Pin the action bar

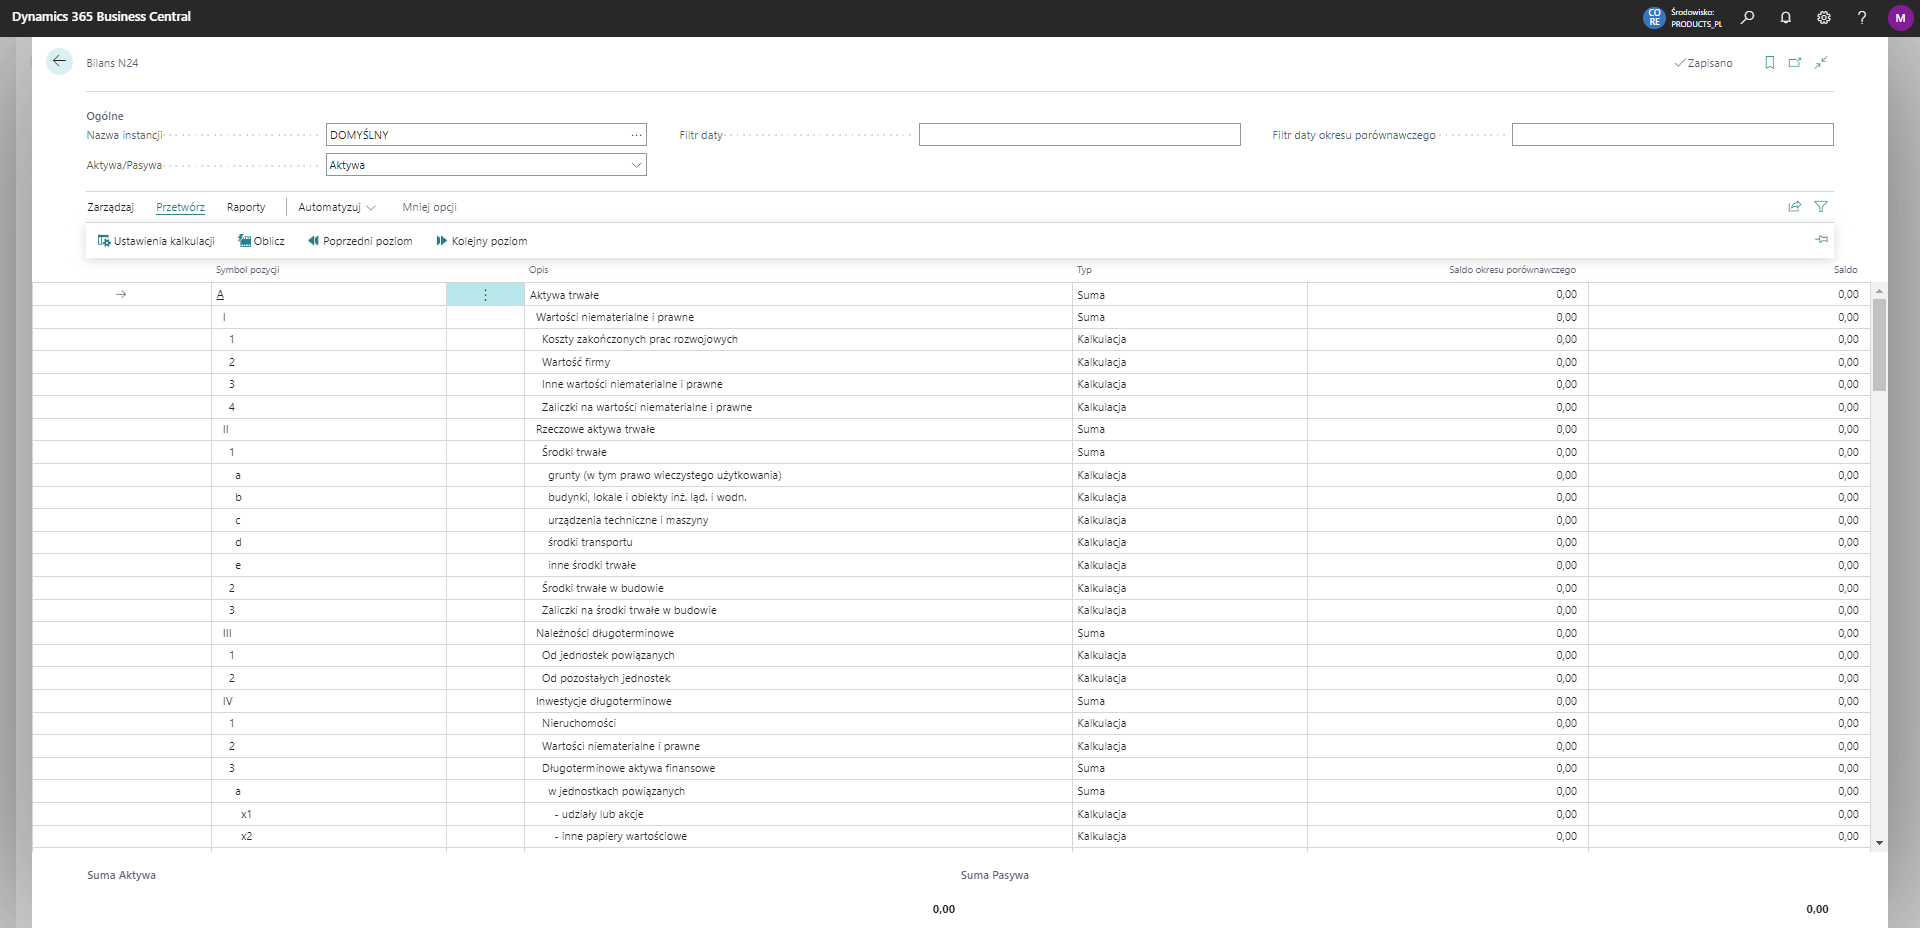(x=1821, y=240)
